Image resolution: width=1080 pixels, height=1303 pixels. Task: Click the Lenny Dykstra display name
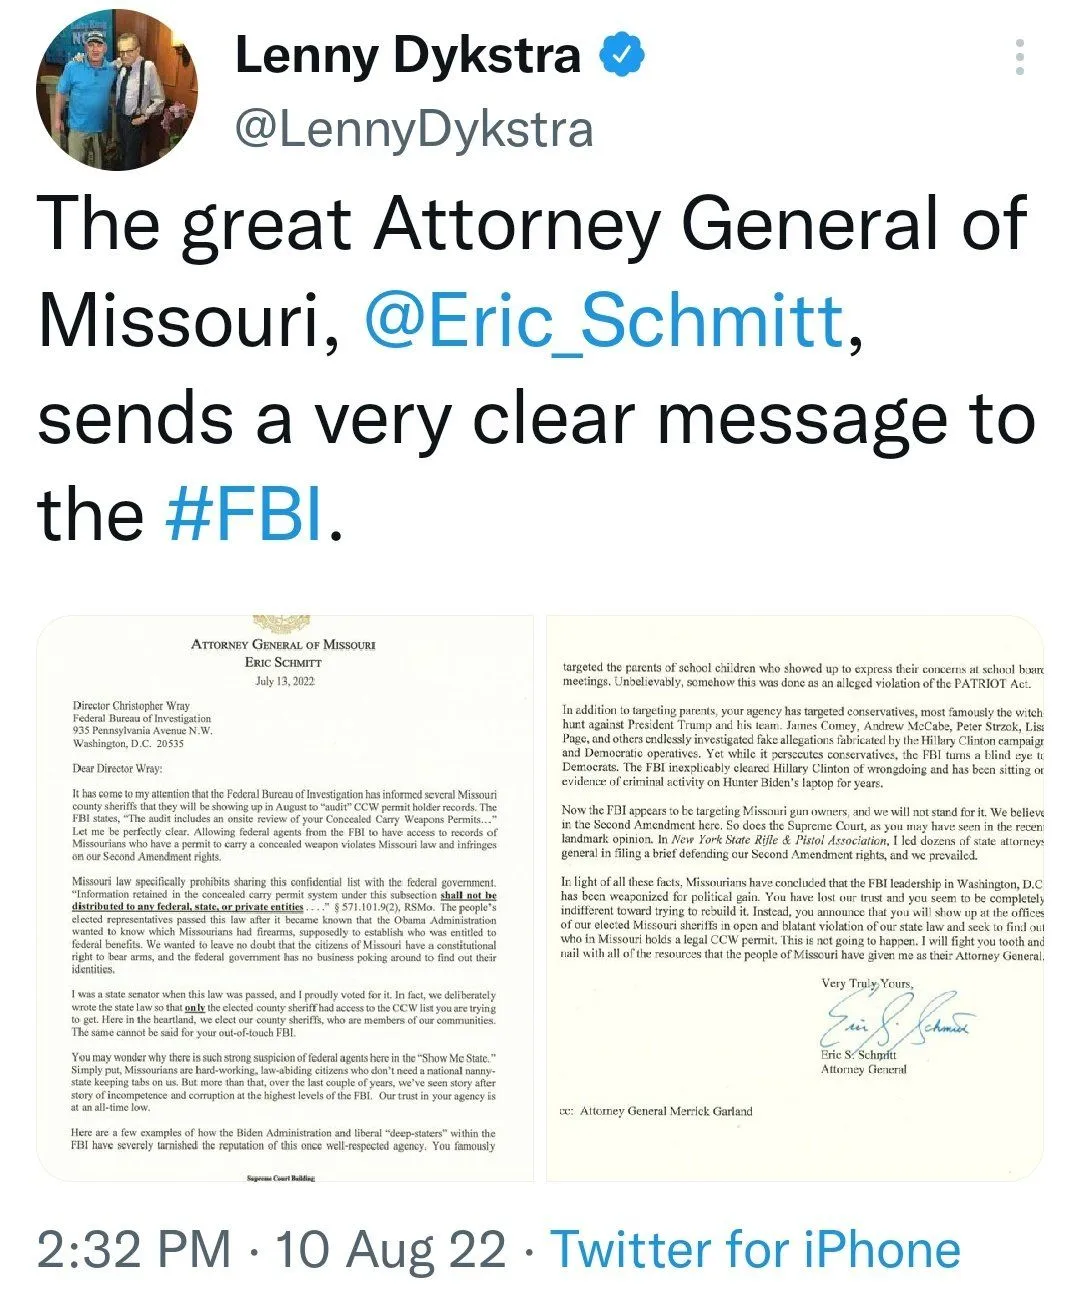[x=407, y=56]
